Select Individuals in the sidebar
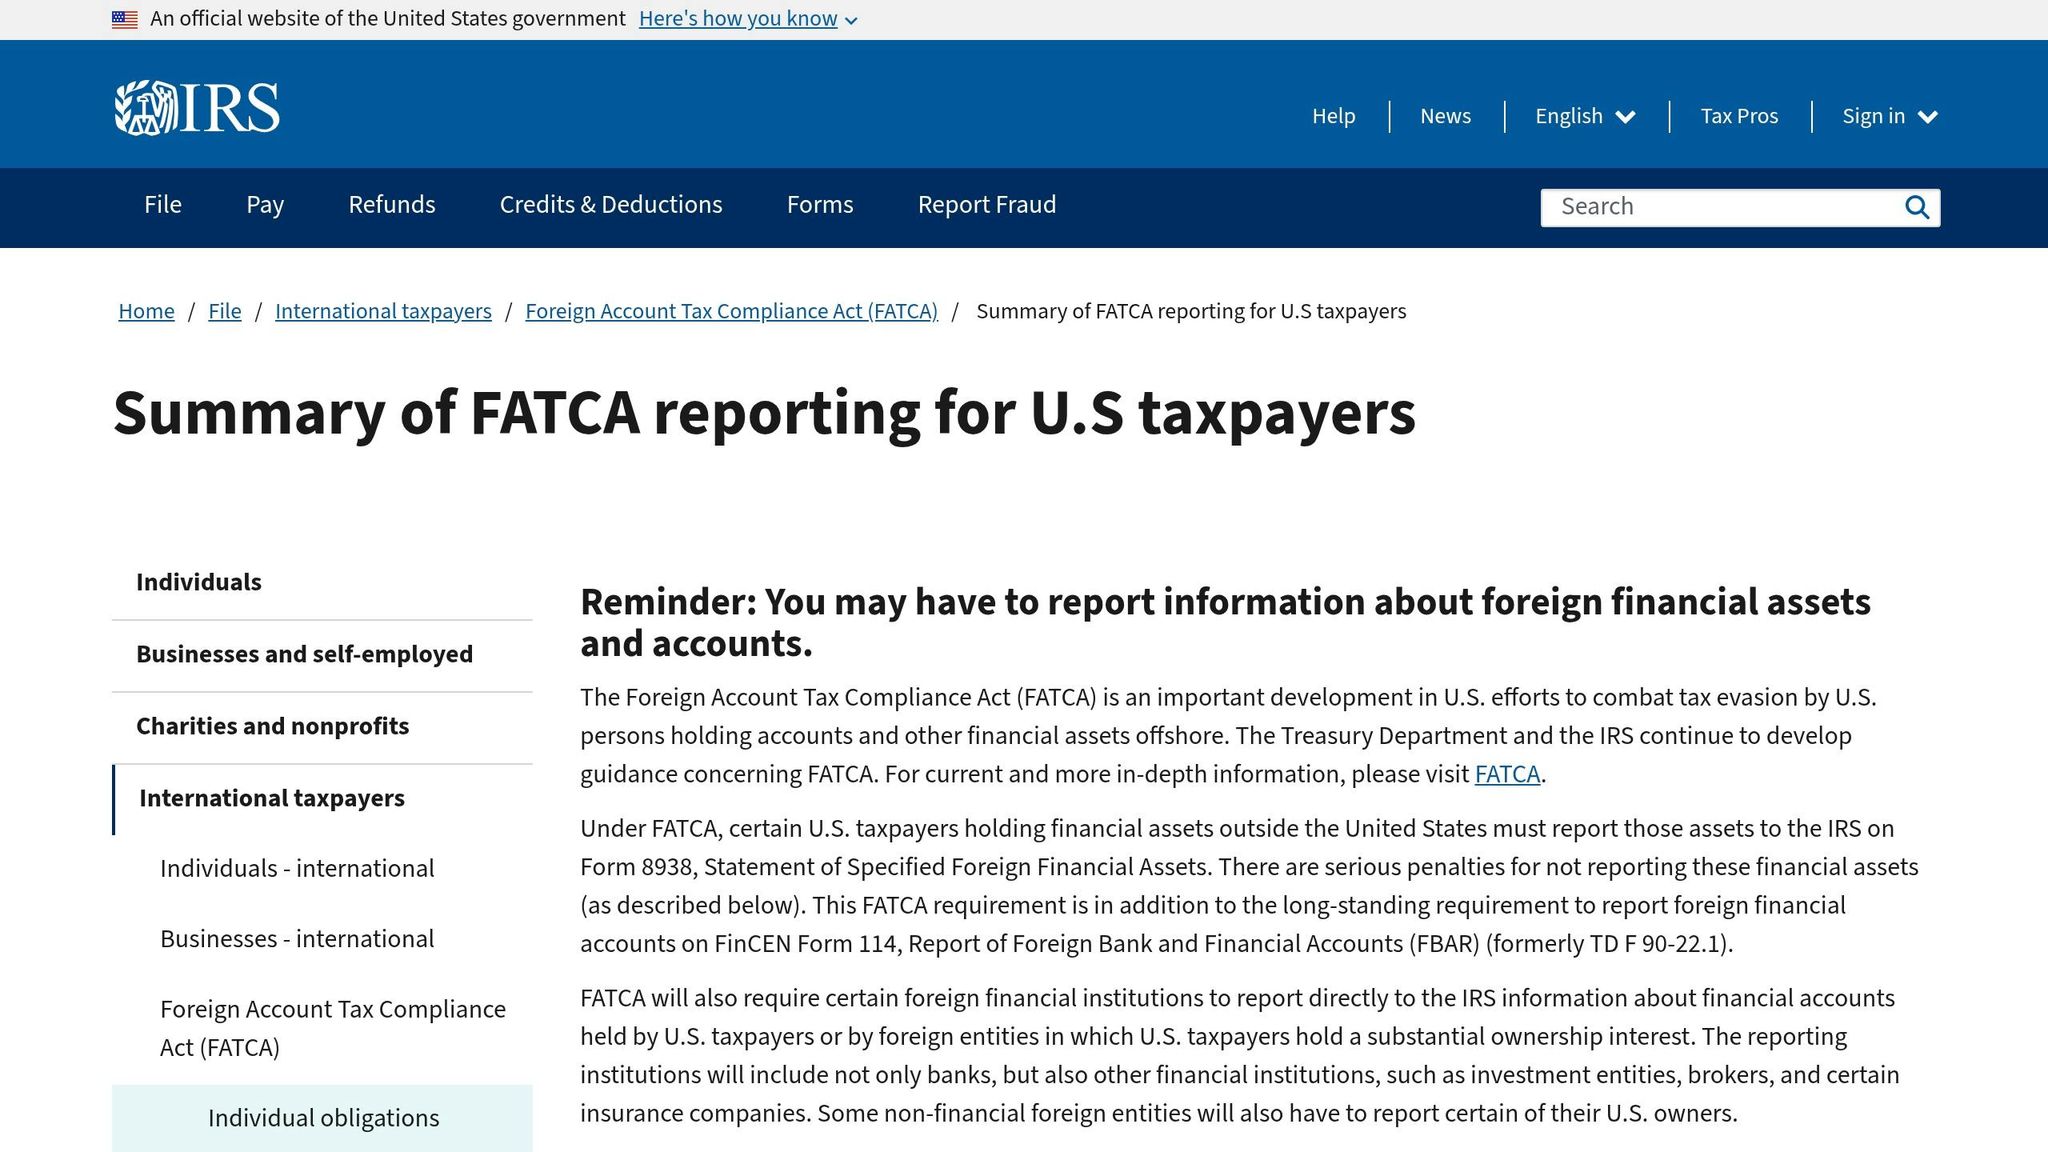The height and width of the screenshot is (1152, 2048). tap(322, 583)
